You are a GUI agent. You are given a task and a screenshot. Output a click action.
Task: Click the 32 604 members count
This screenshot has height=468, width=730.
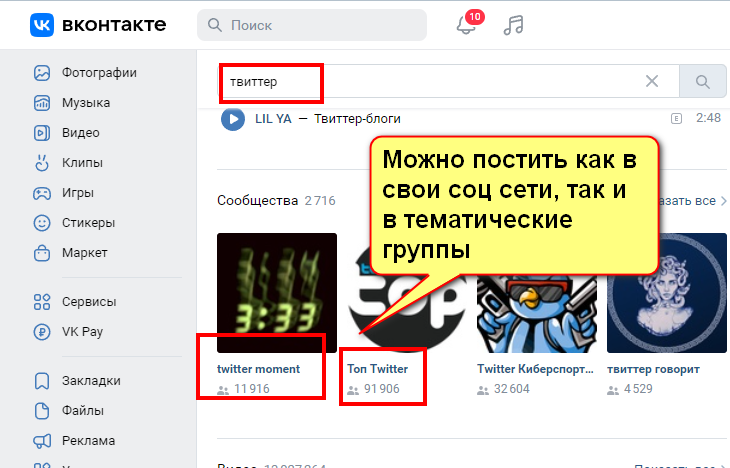[512, 389]
